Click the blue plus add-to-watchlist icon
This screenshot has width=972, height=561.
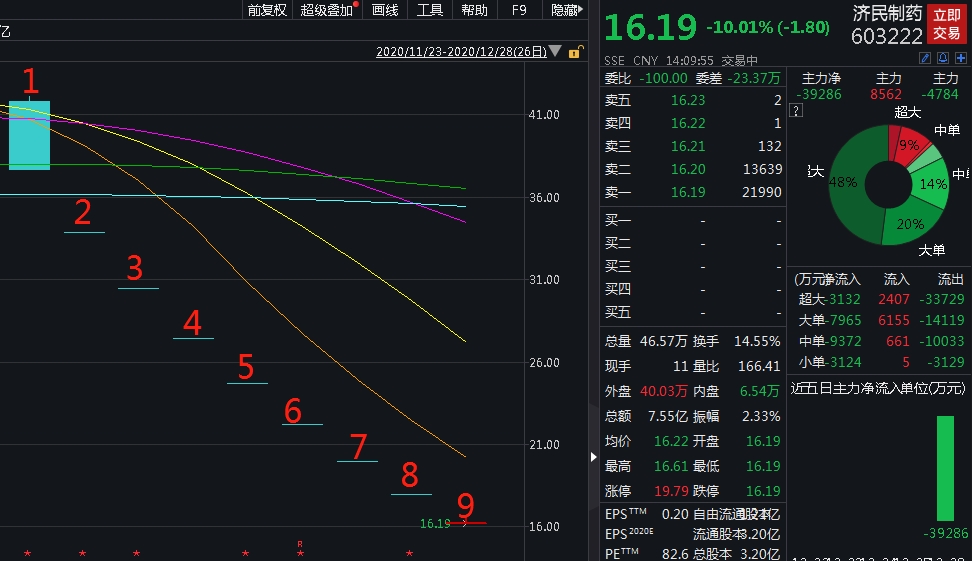click(x=961, y=58)
